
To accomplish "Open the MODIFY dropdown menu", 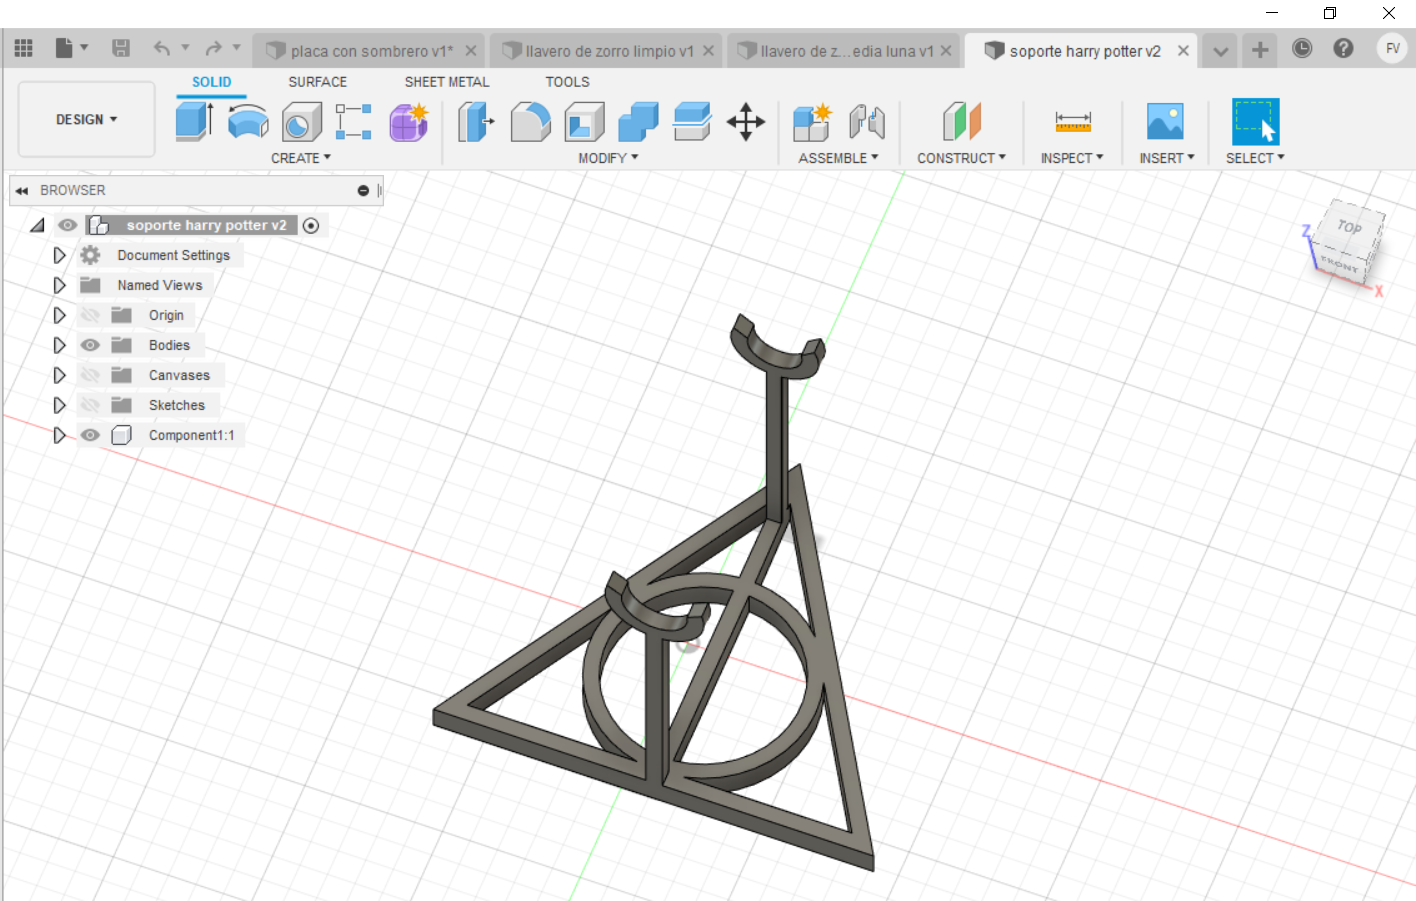I will click(608, 158).
